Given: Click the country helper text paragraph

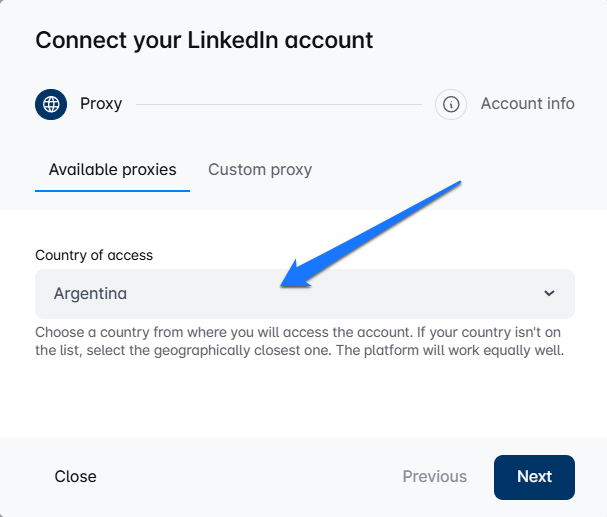Looking at the screenshot, I should [300, 341].
